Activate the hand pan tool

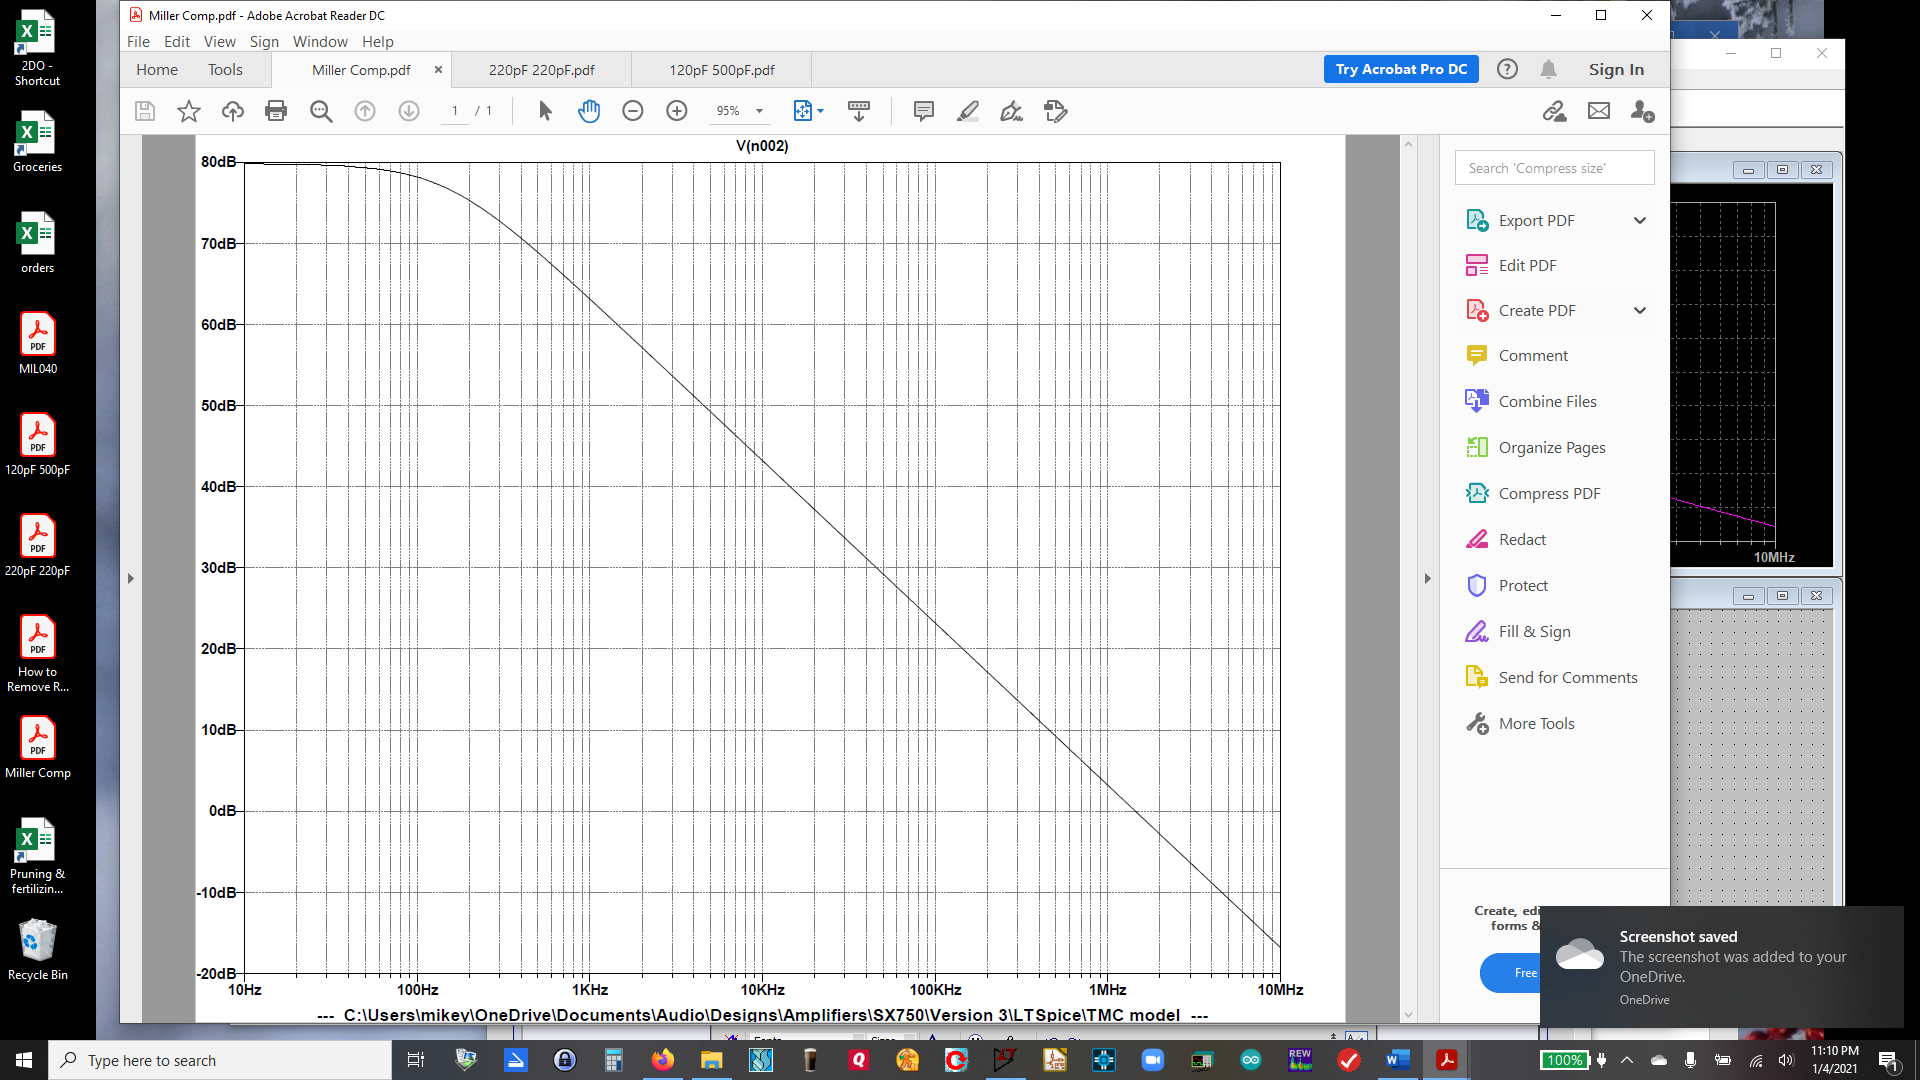click(589, 111)
